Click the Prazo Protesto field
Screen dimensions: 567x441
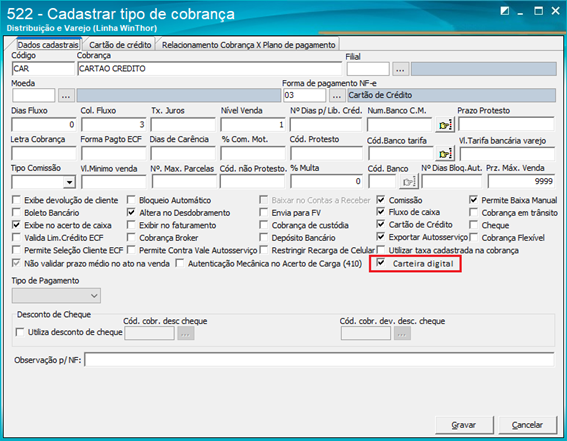(x=506, y=124)
